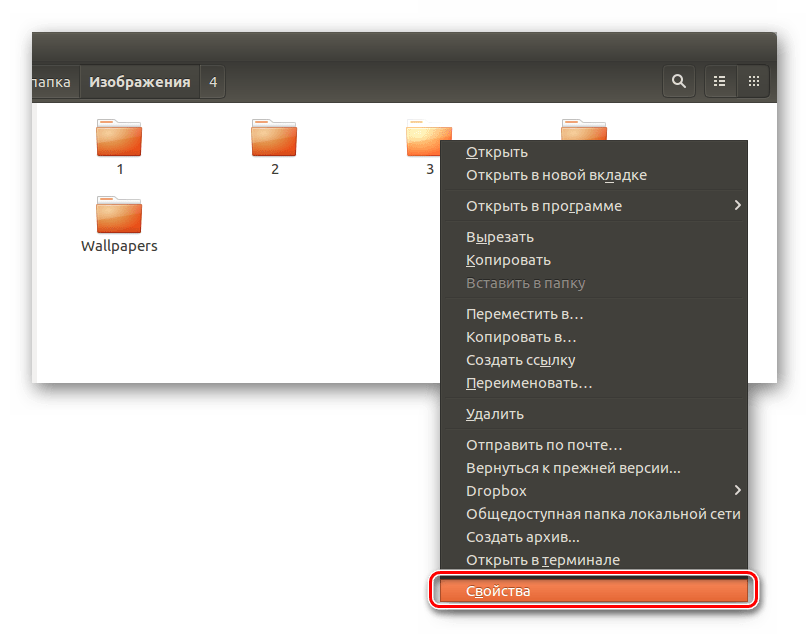This screenshot has height=634, width=809.
Task: Select Открыть в новой вкладке
Action: tap(556, 175)
